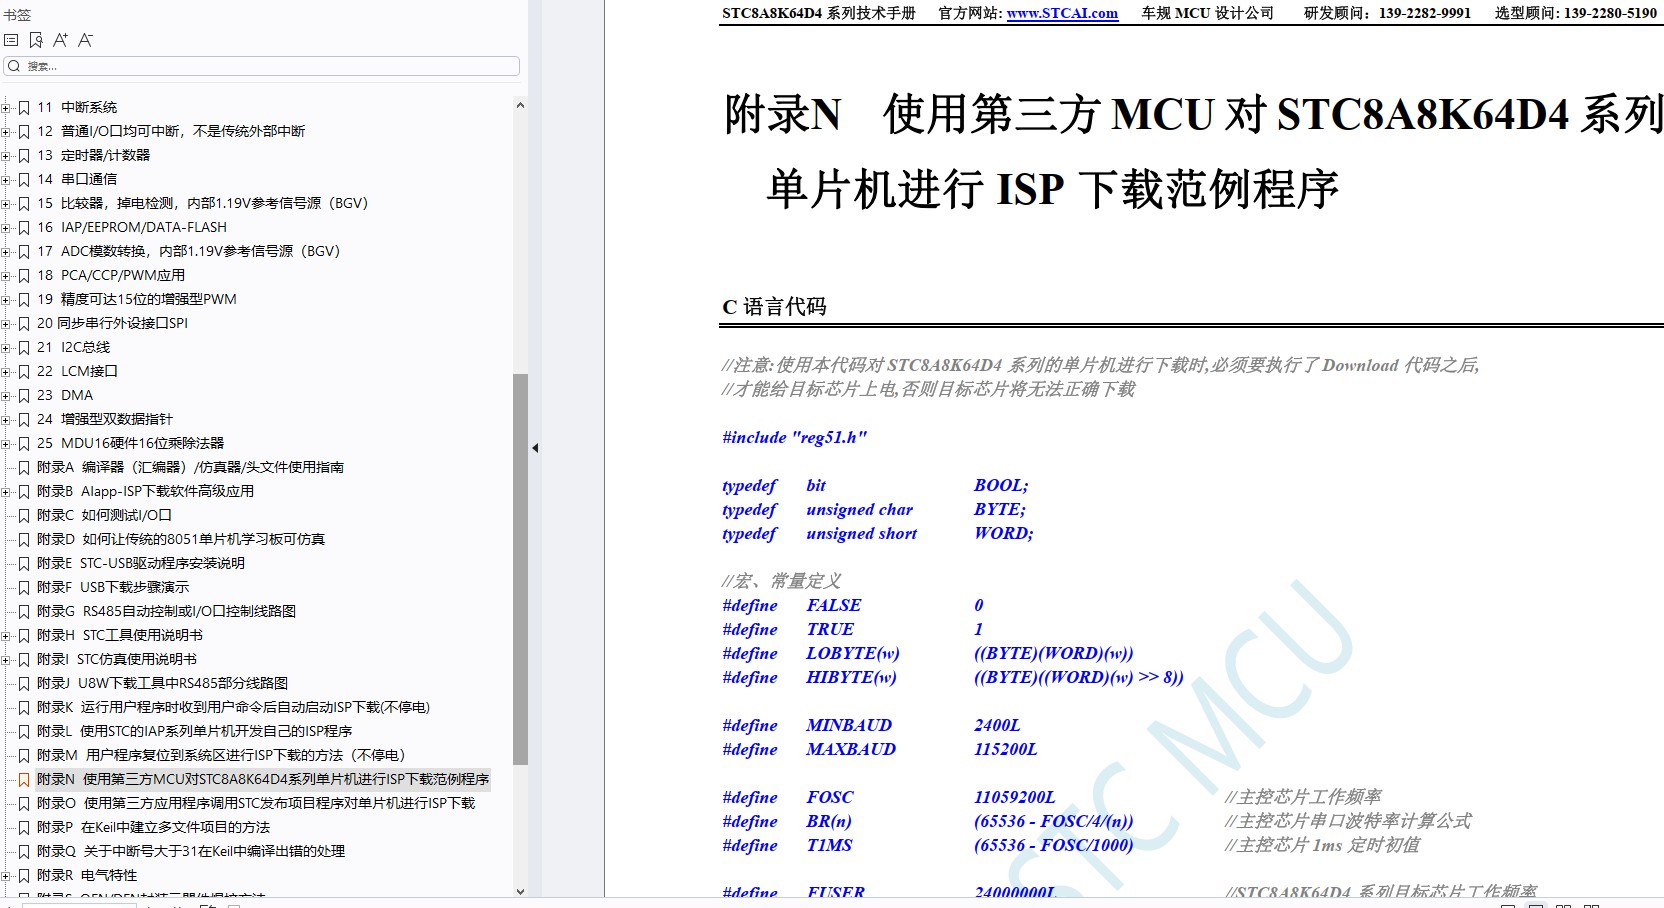Expand the '13 定时器/计数器' bookmark node
The height and width of the screenshot is (908, 1664).
[x=6, y=155]
